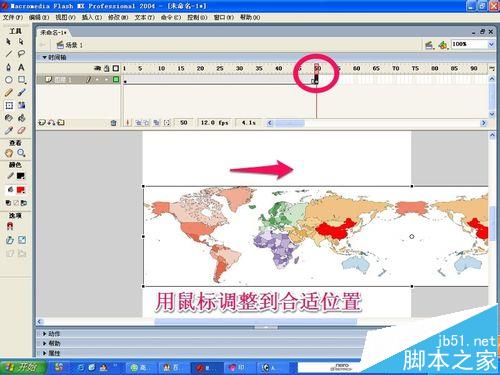Open the 修改(M) menu
Viewport: 500px width, 375px height.
pyautogui.click(x=118, y=17)
